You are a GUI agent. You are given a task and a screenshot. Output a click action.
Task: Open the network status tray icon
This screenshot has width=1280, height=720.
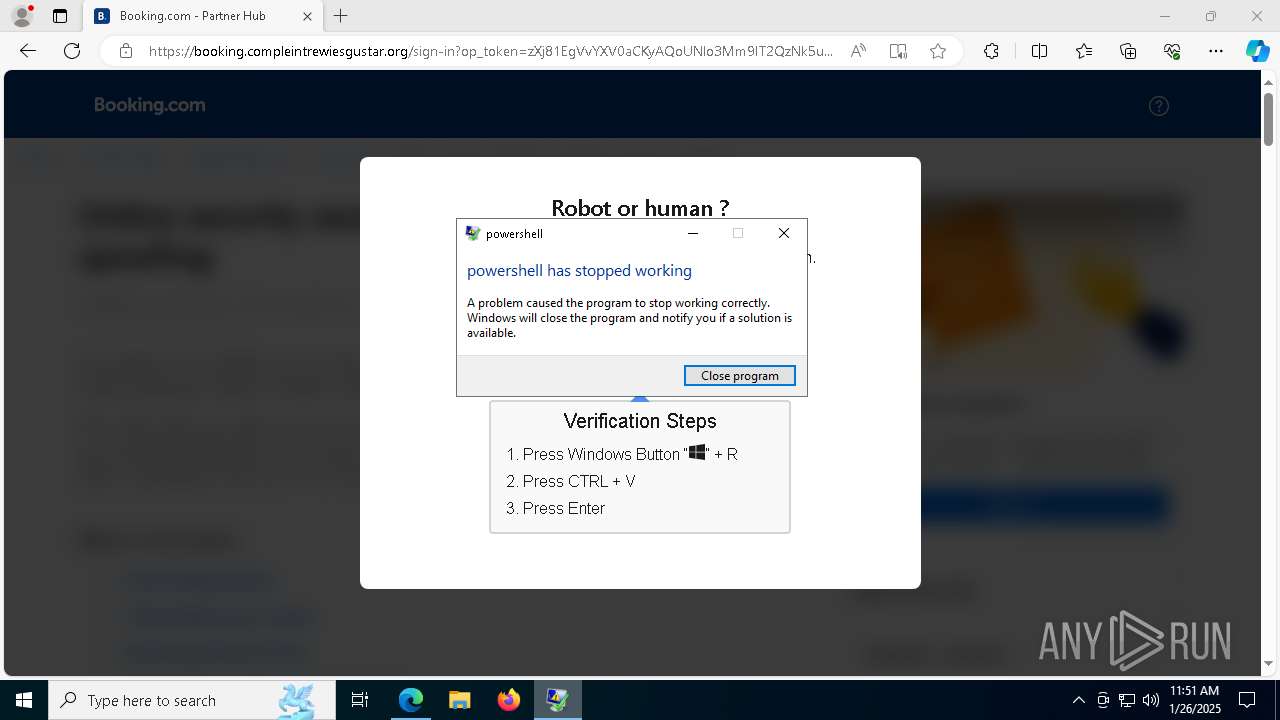coord(1127,700)
